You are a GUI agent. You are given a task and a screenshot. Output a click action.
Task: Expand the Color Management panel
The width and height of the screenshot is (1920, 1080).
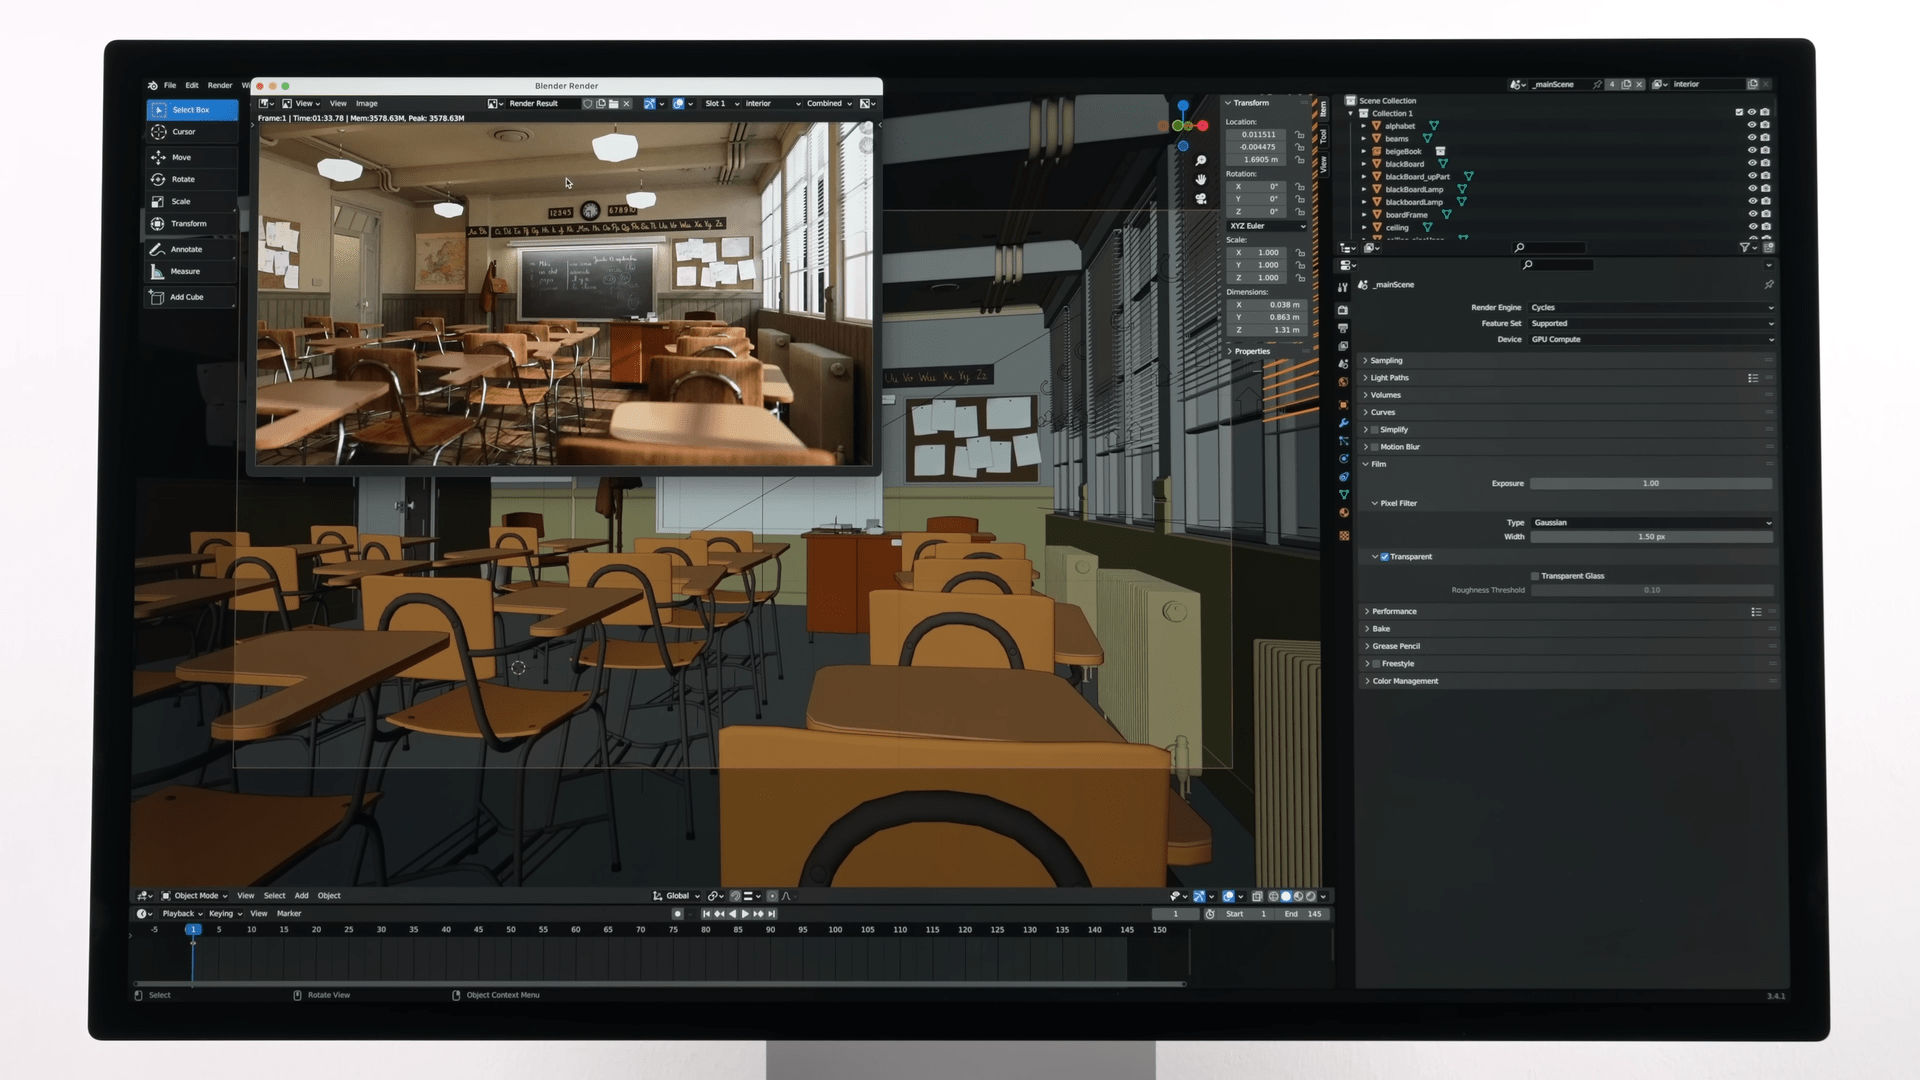click(x=1405, y=681)
